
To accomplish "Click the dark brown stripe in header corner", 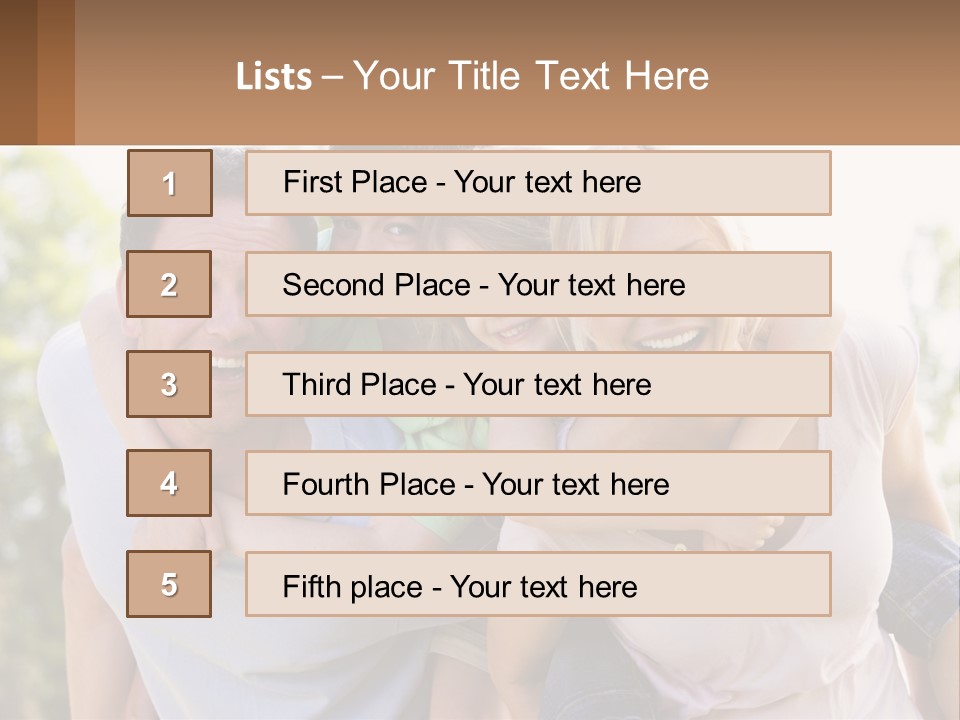I will tap(18, 72).
